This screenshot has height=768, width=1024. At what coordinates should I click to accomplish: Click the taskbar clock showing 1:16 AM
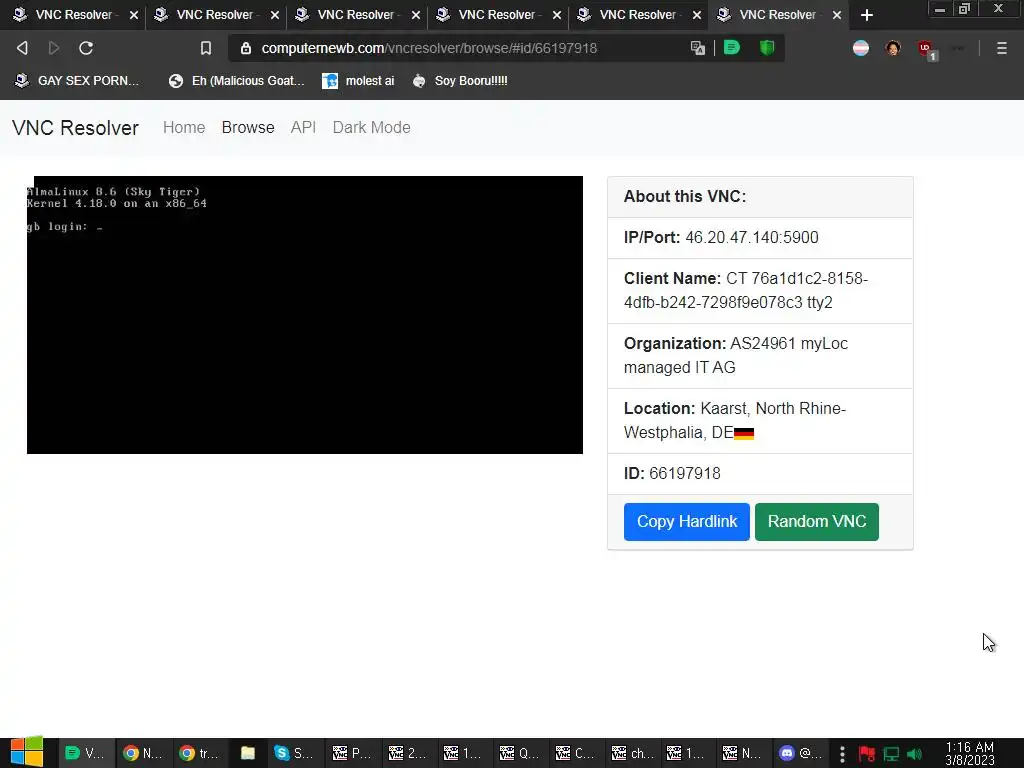[969, 754]
